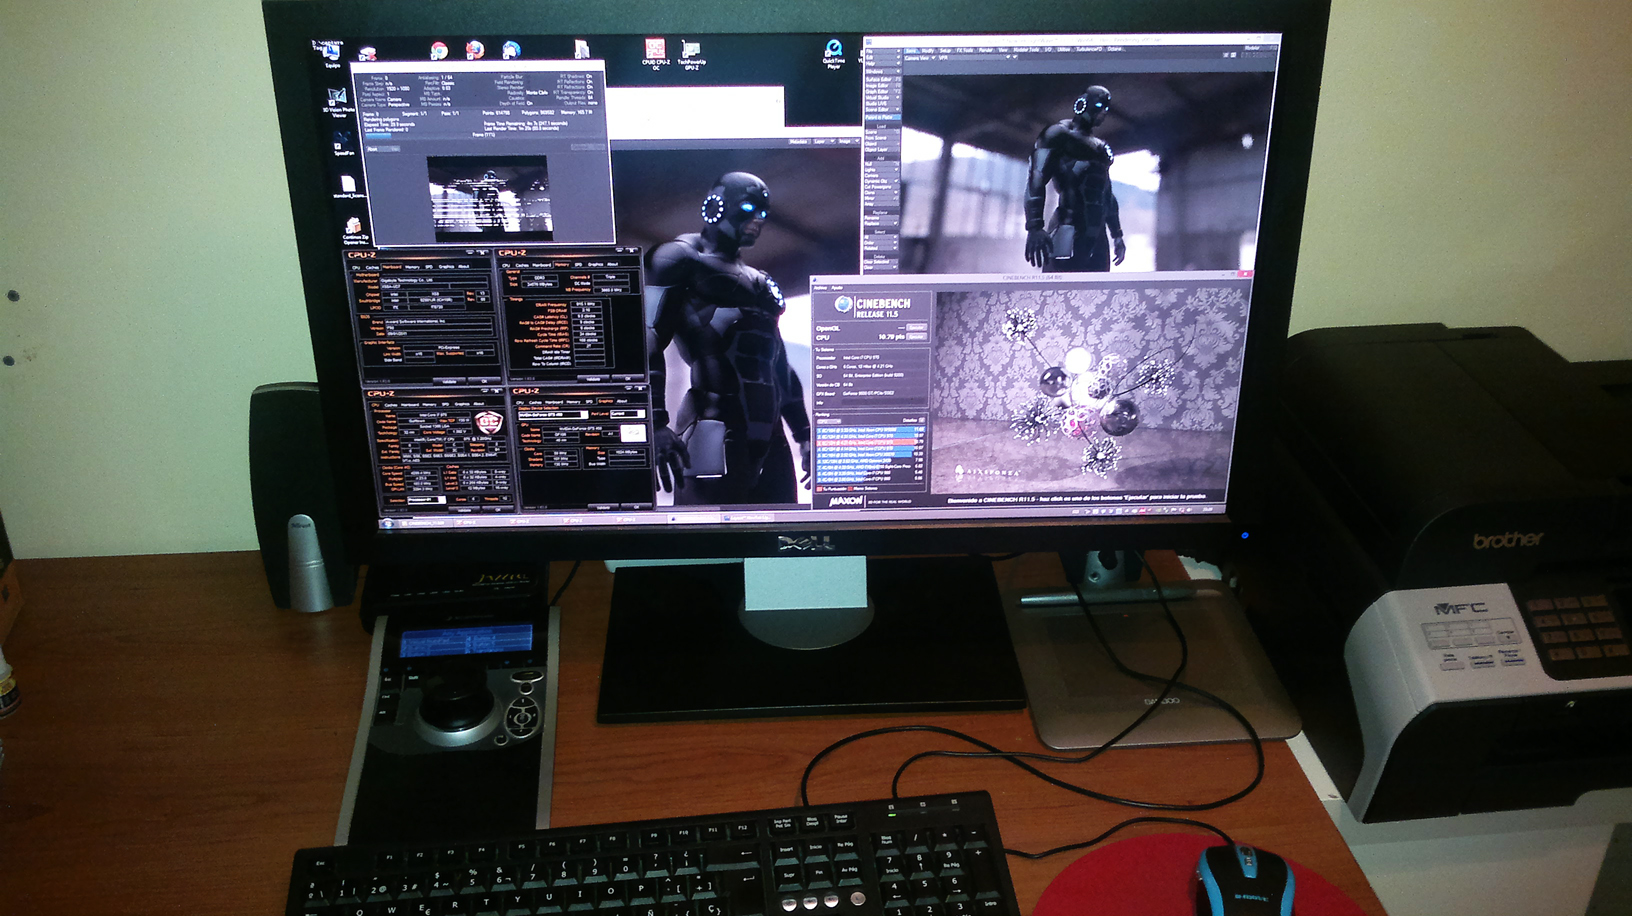Open the Image Editor in LightWave

(881, 85)
